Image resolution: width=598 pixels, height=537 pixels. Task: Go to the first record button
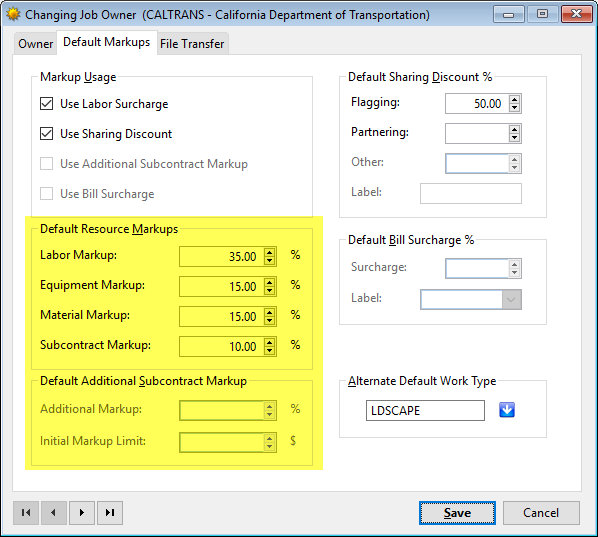click(x=26, y=513)
